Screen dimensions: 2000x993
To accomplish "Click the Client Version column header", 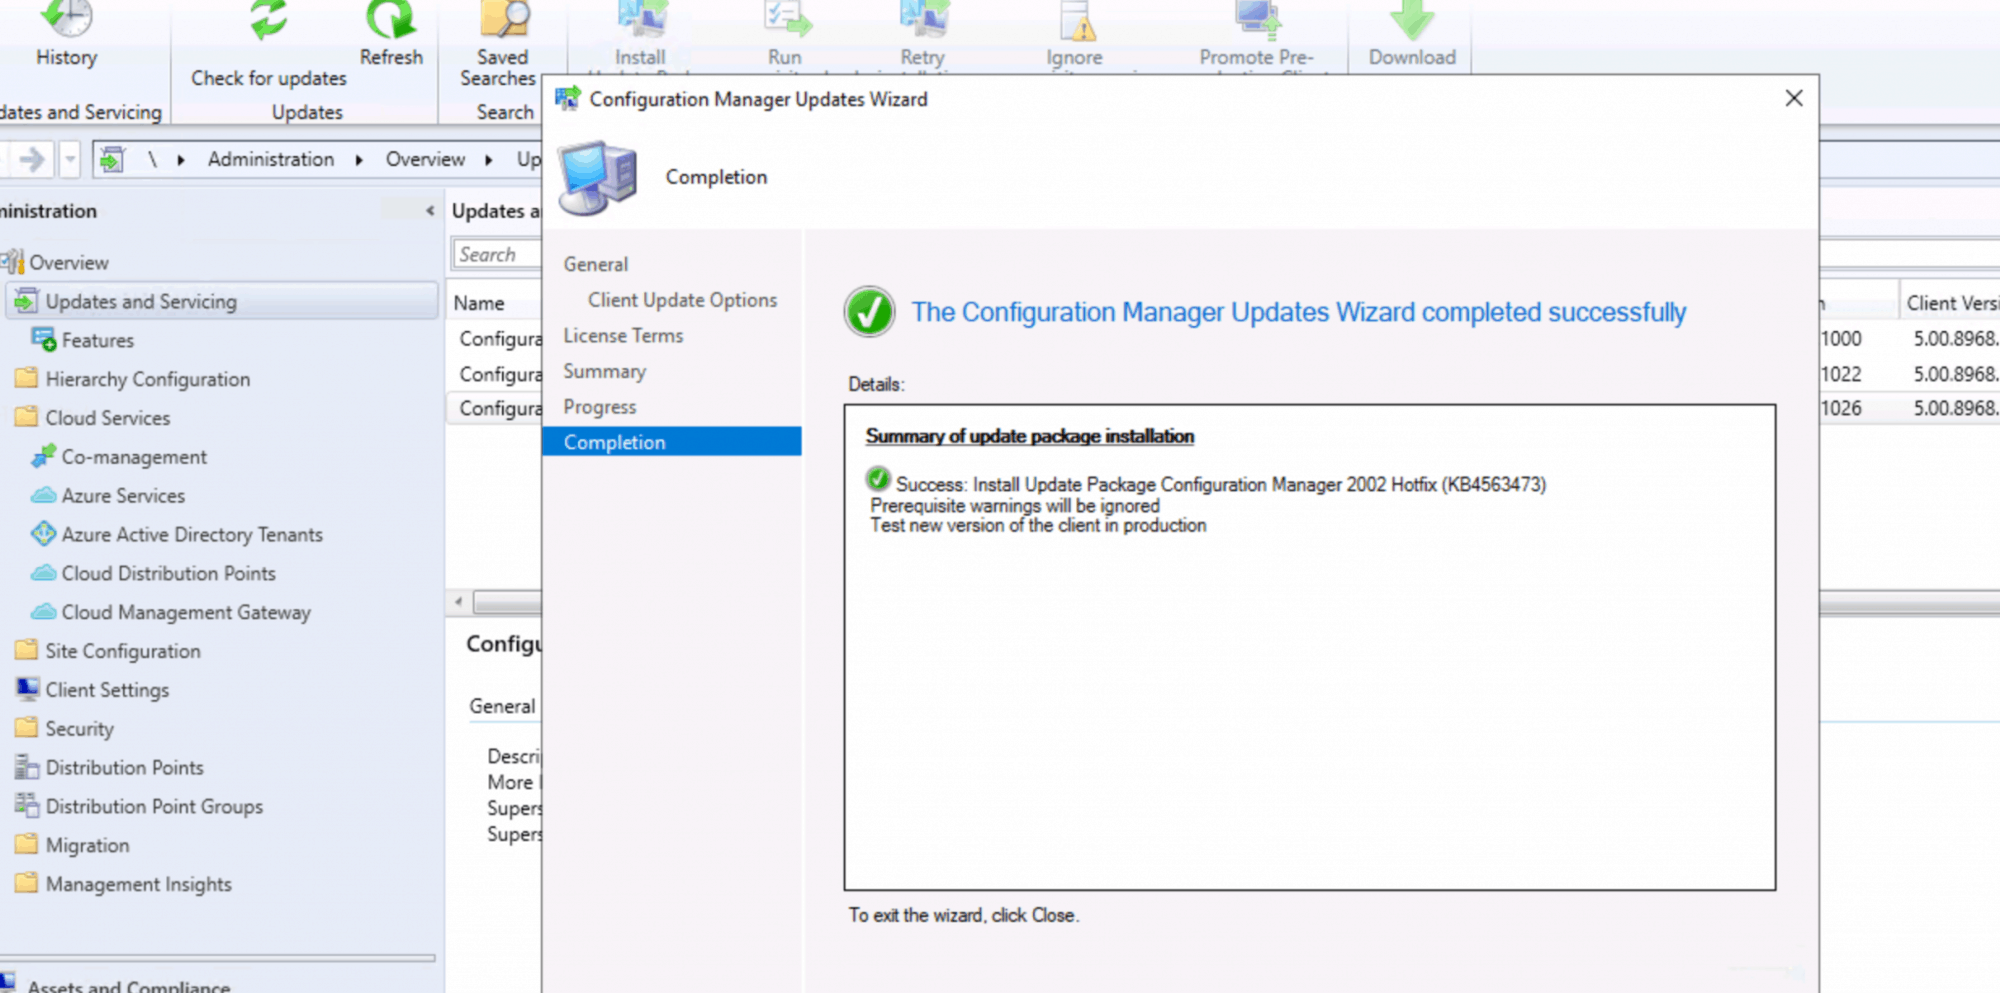I will click(x=1951, y=303).
